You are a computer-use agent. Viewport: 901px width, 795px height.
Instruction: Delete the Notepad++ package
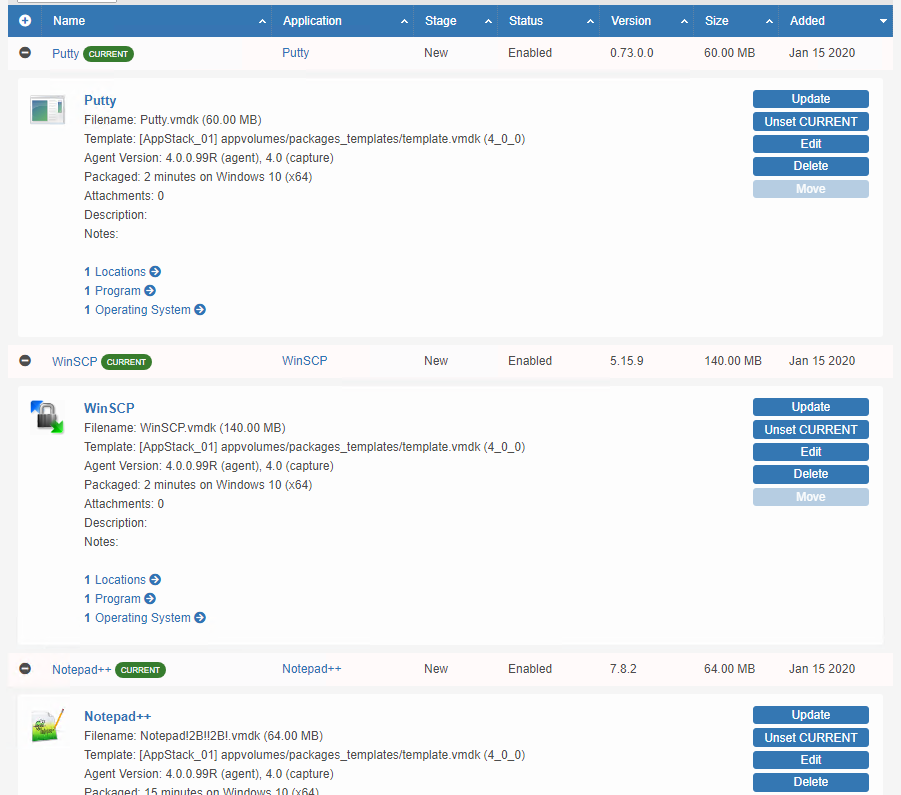coord(811,782)
